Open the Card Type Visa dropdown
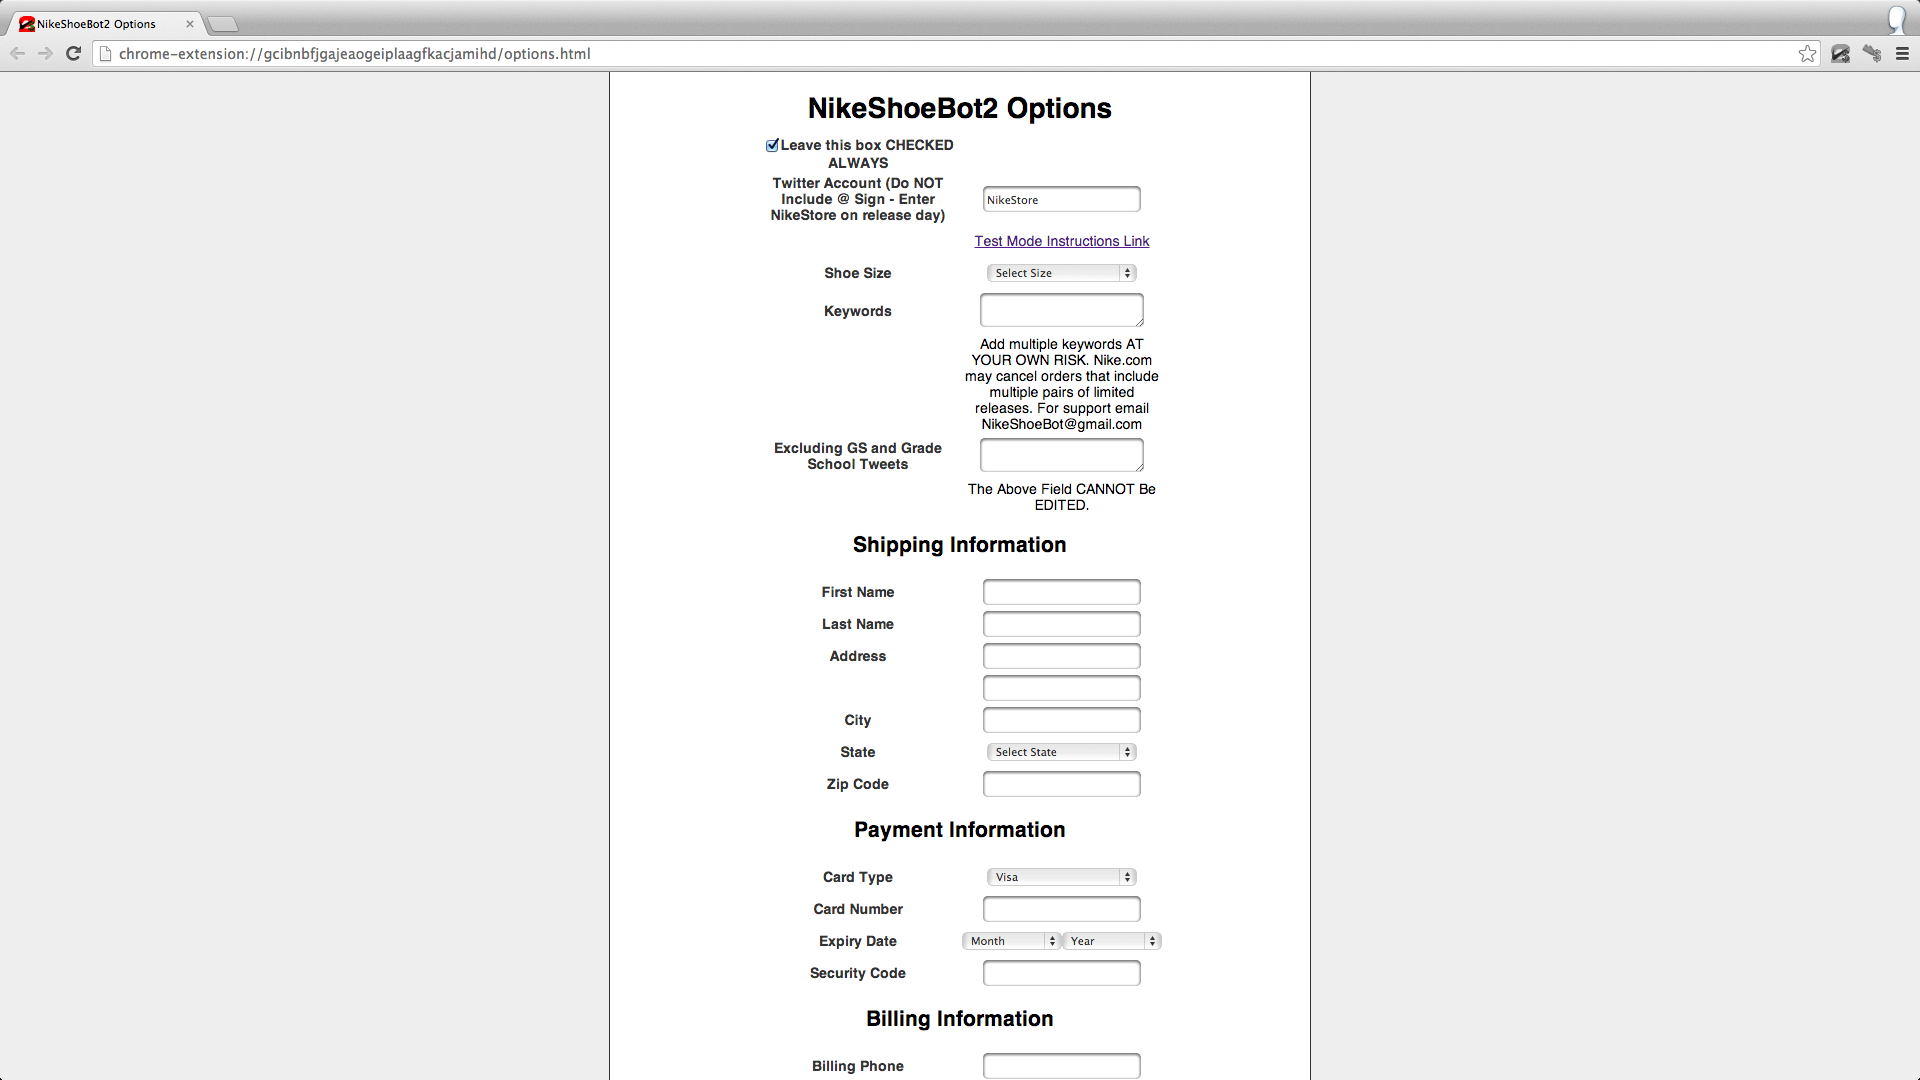The image size is (1920, 1080). click(1061, 877)
